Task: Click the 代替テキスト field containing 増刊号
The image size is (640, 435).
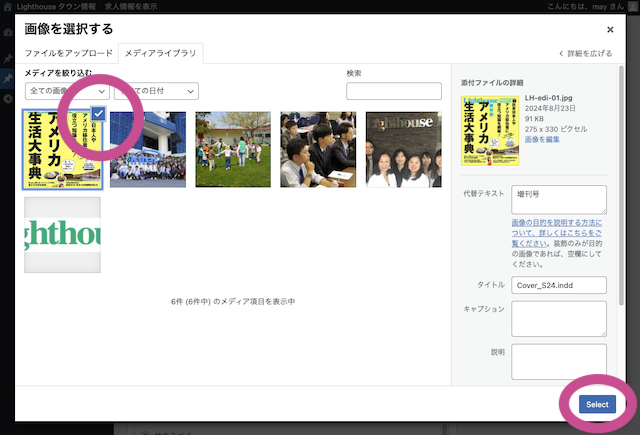Action: coord(559,200)
